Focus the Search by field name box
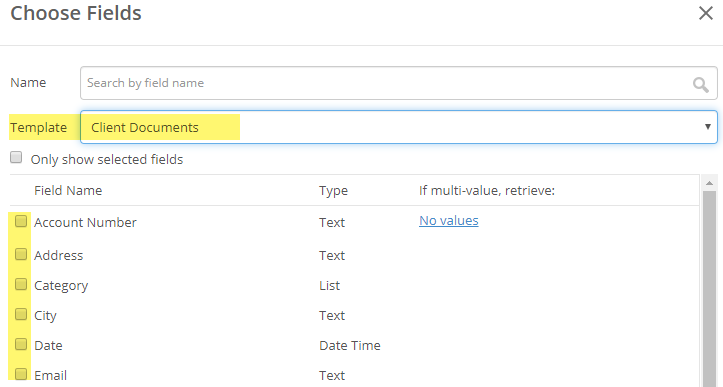 pos(399,83)
